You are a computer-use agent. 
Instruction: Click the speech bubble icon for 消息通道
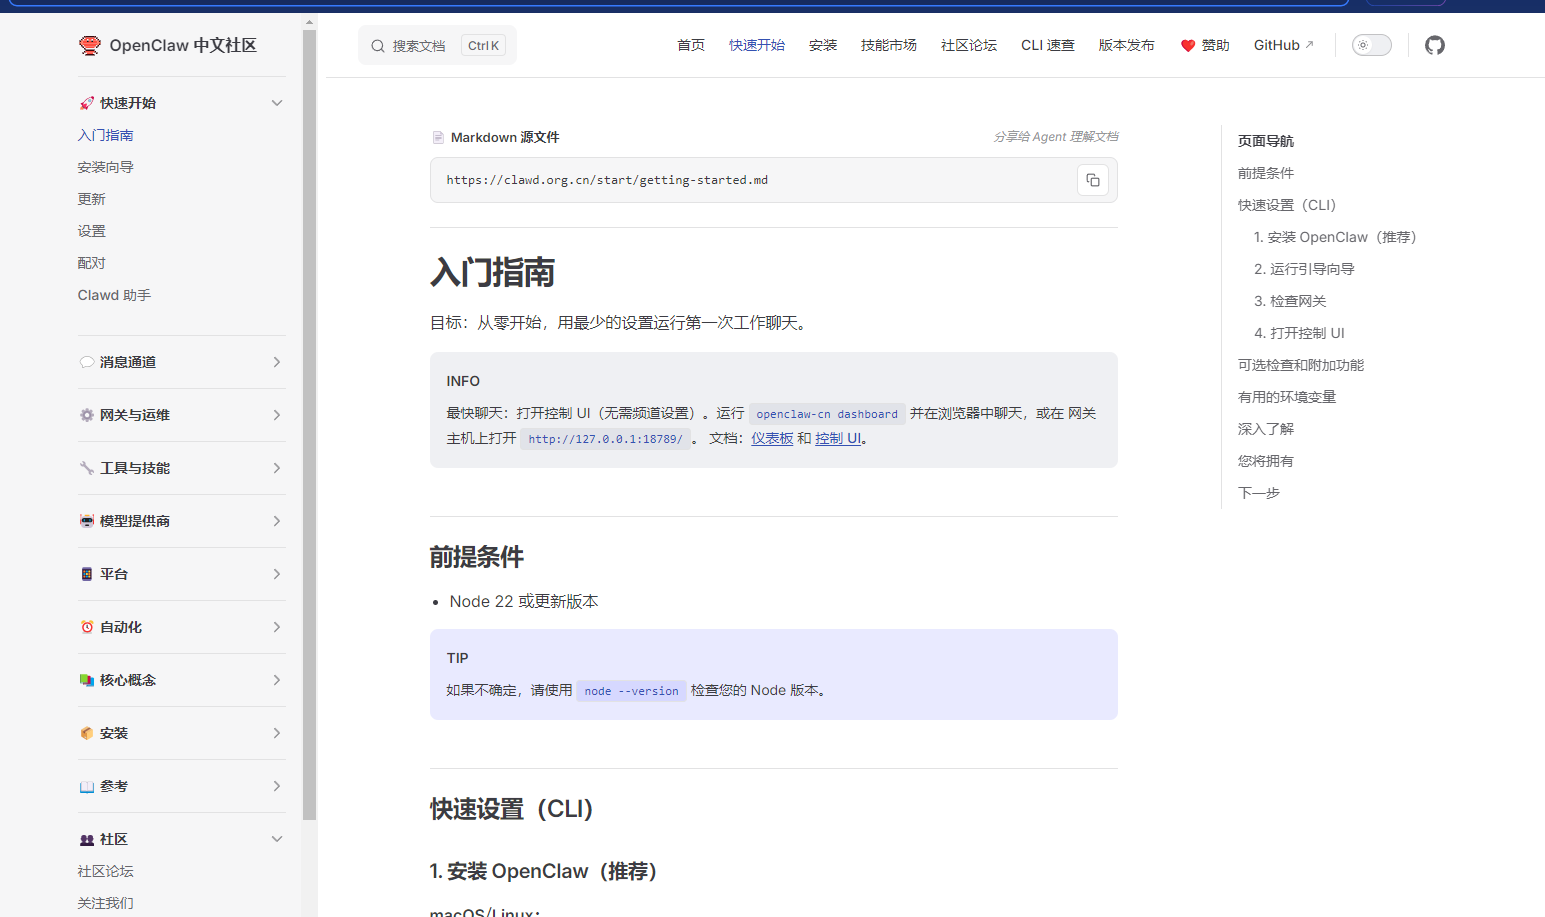point(87,362)
